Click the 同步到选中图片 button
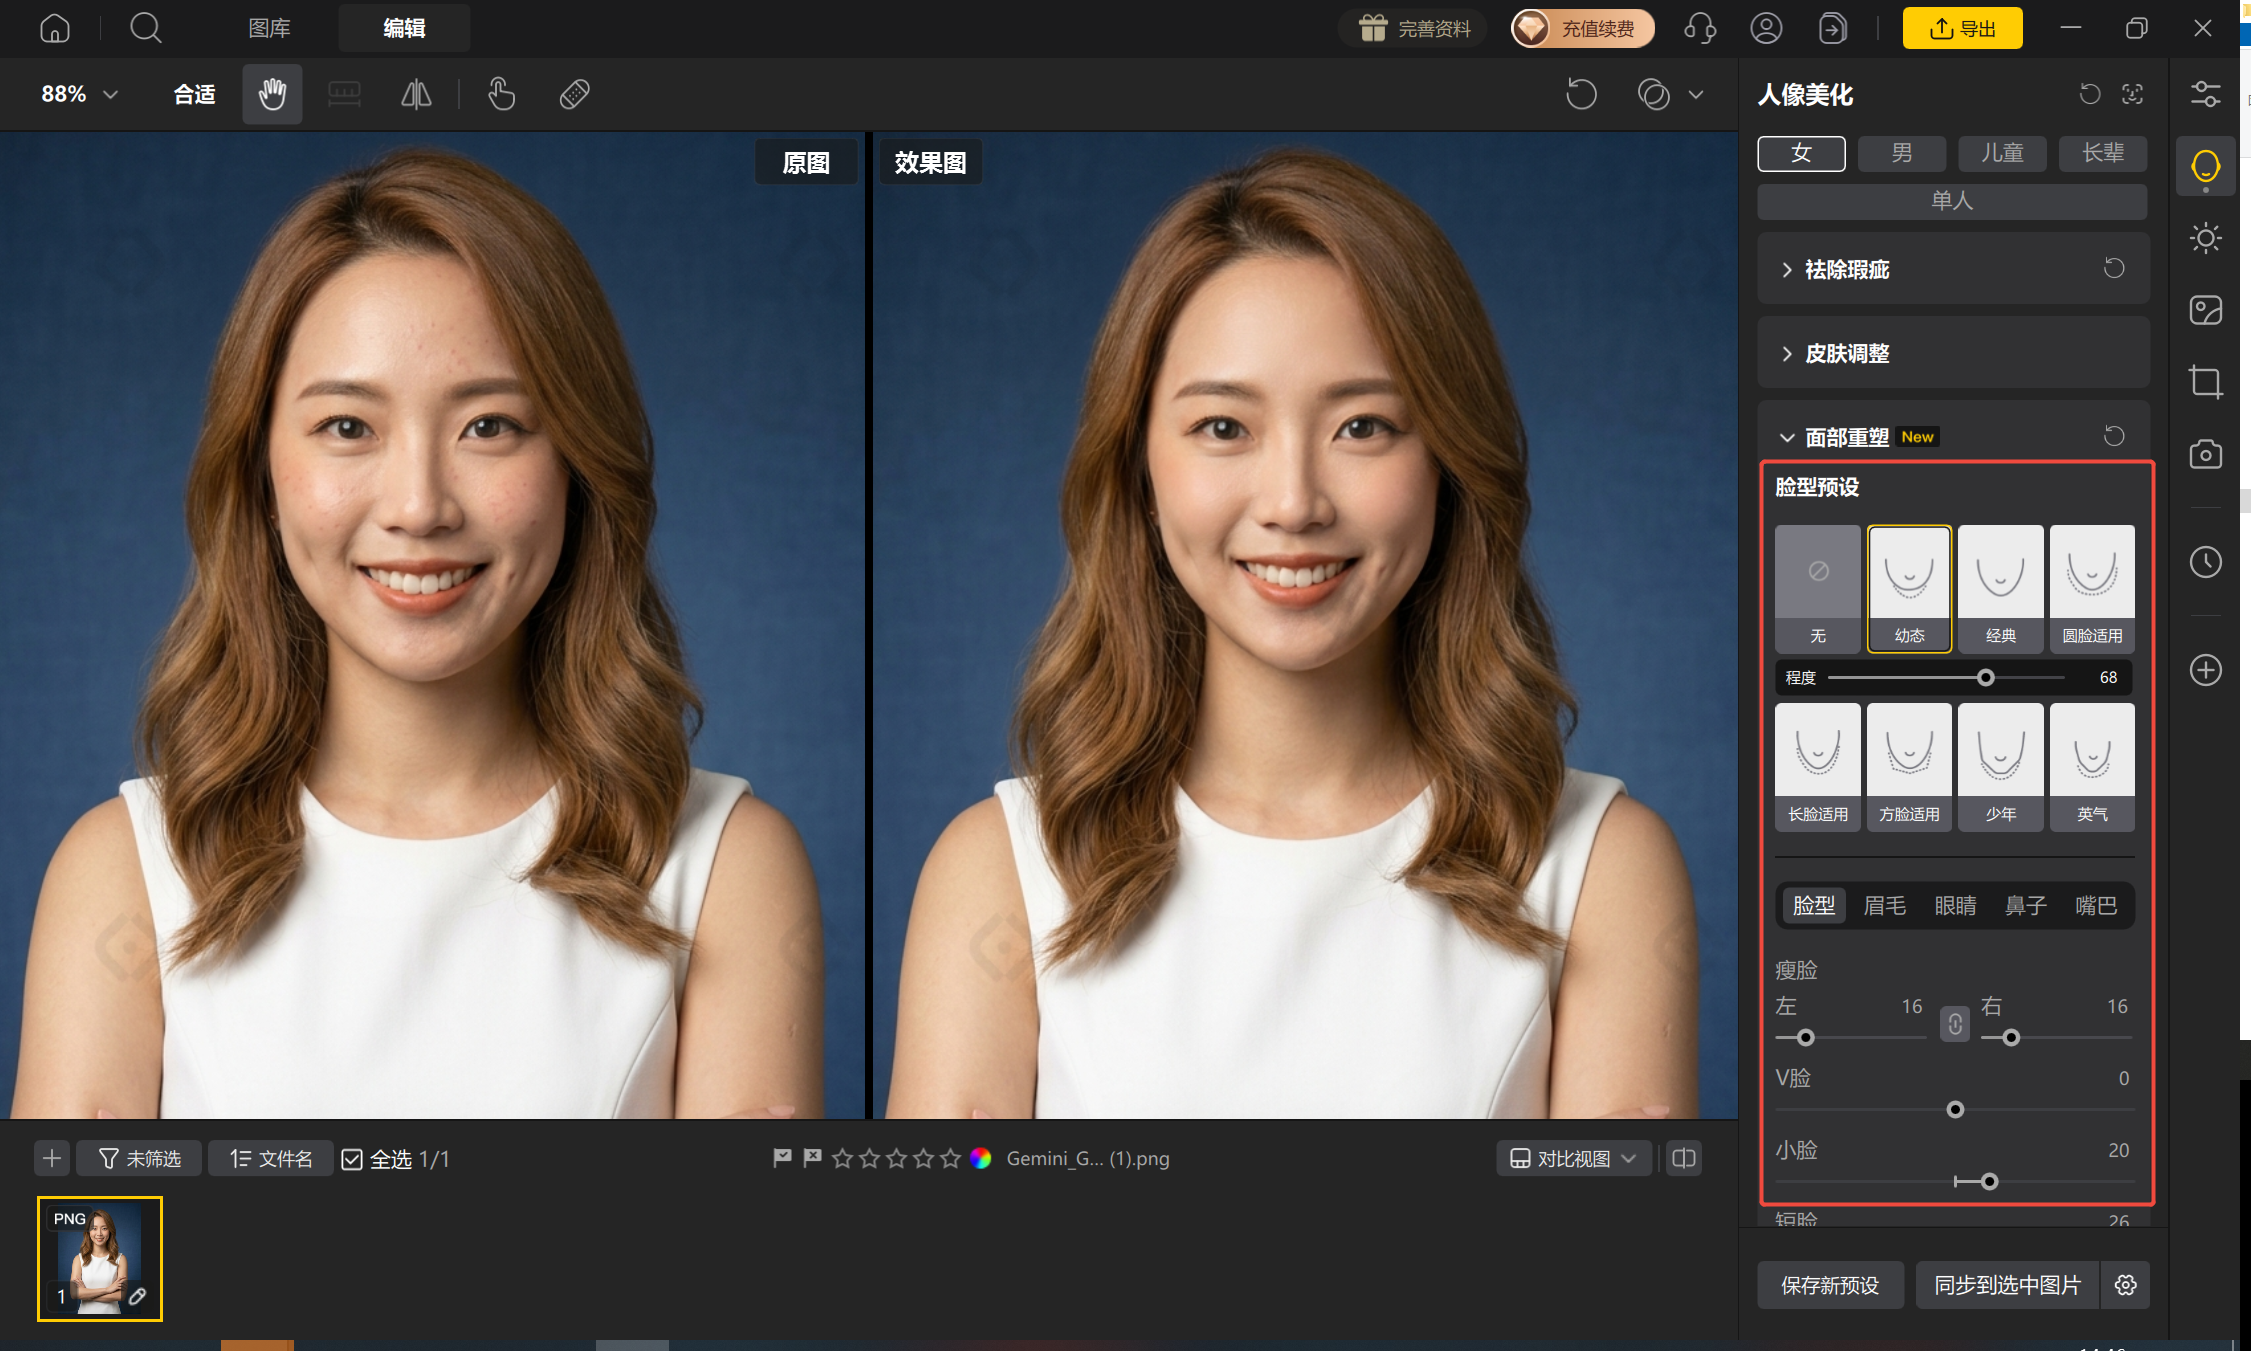This screenshot has width=2251, height=1351. click(x=2007, y=1285)
